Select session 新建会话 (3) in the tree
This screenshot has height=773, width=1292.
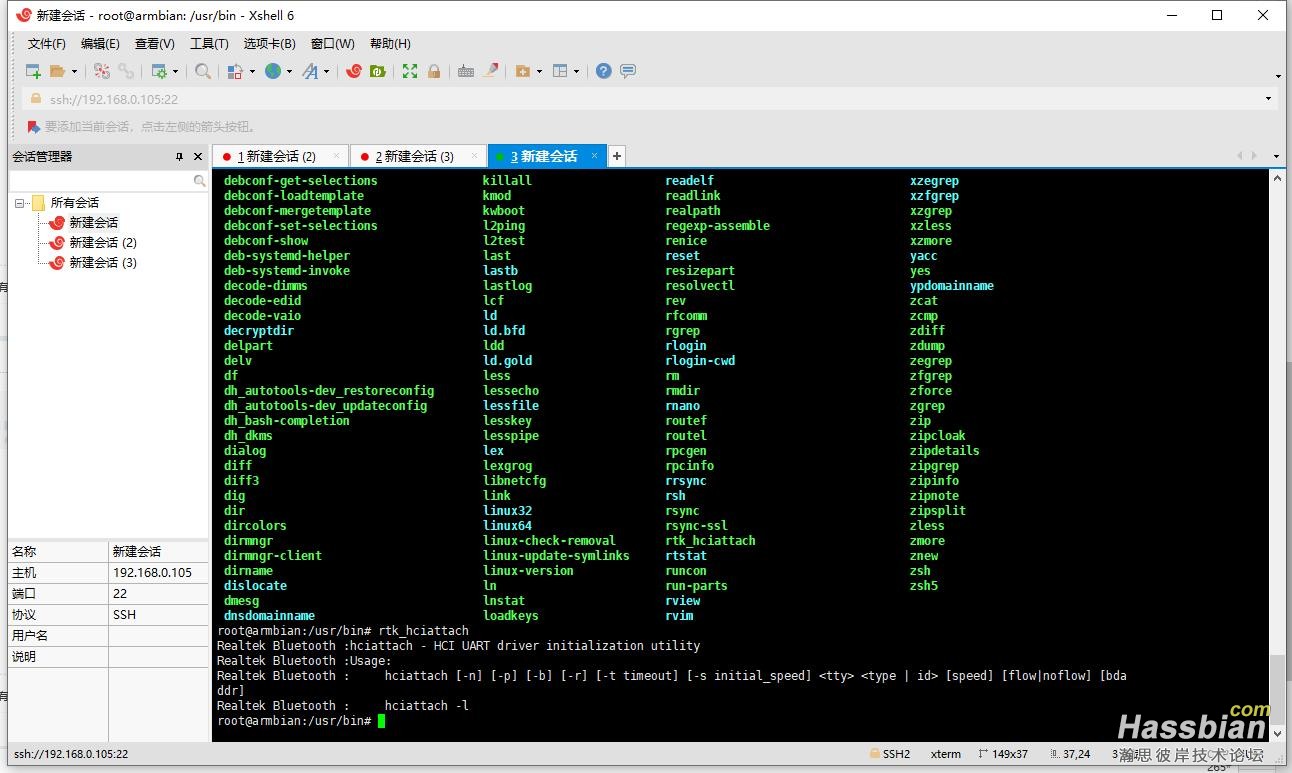103,263
